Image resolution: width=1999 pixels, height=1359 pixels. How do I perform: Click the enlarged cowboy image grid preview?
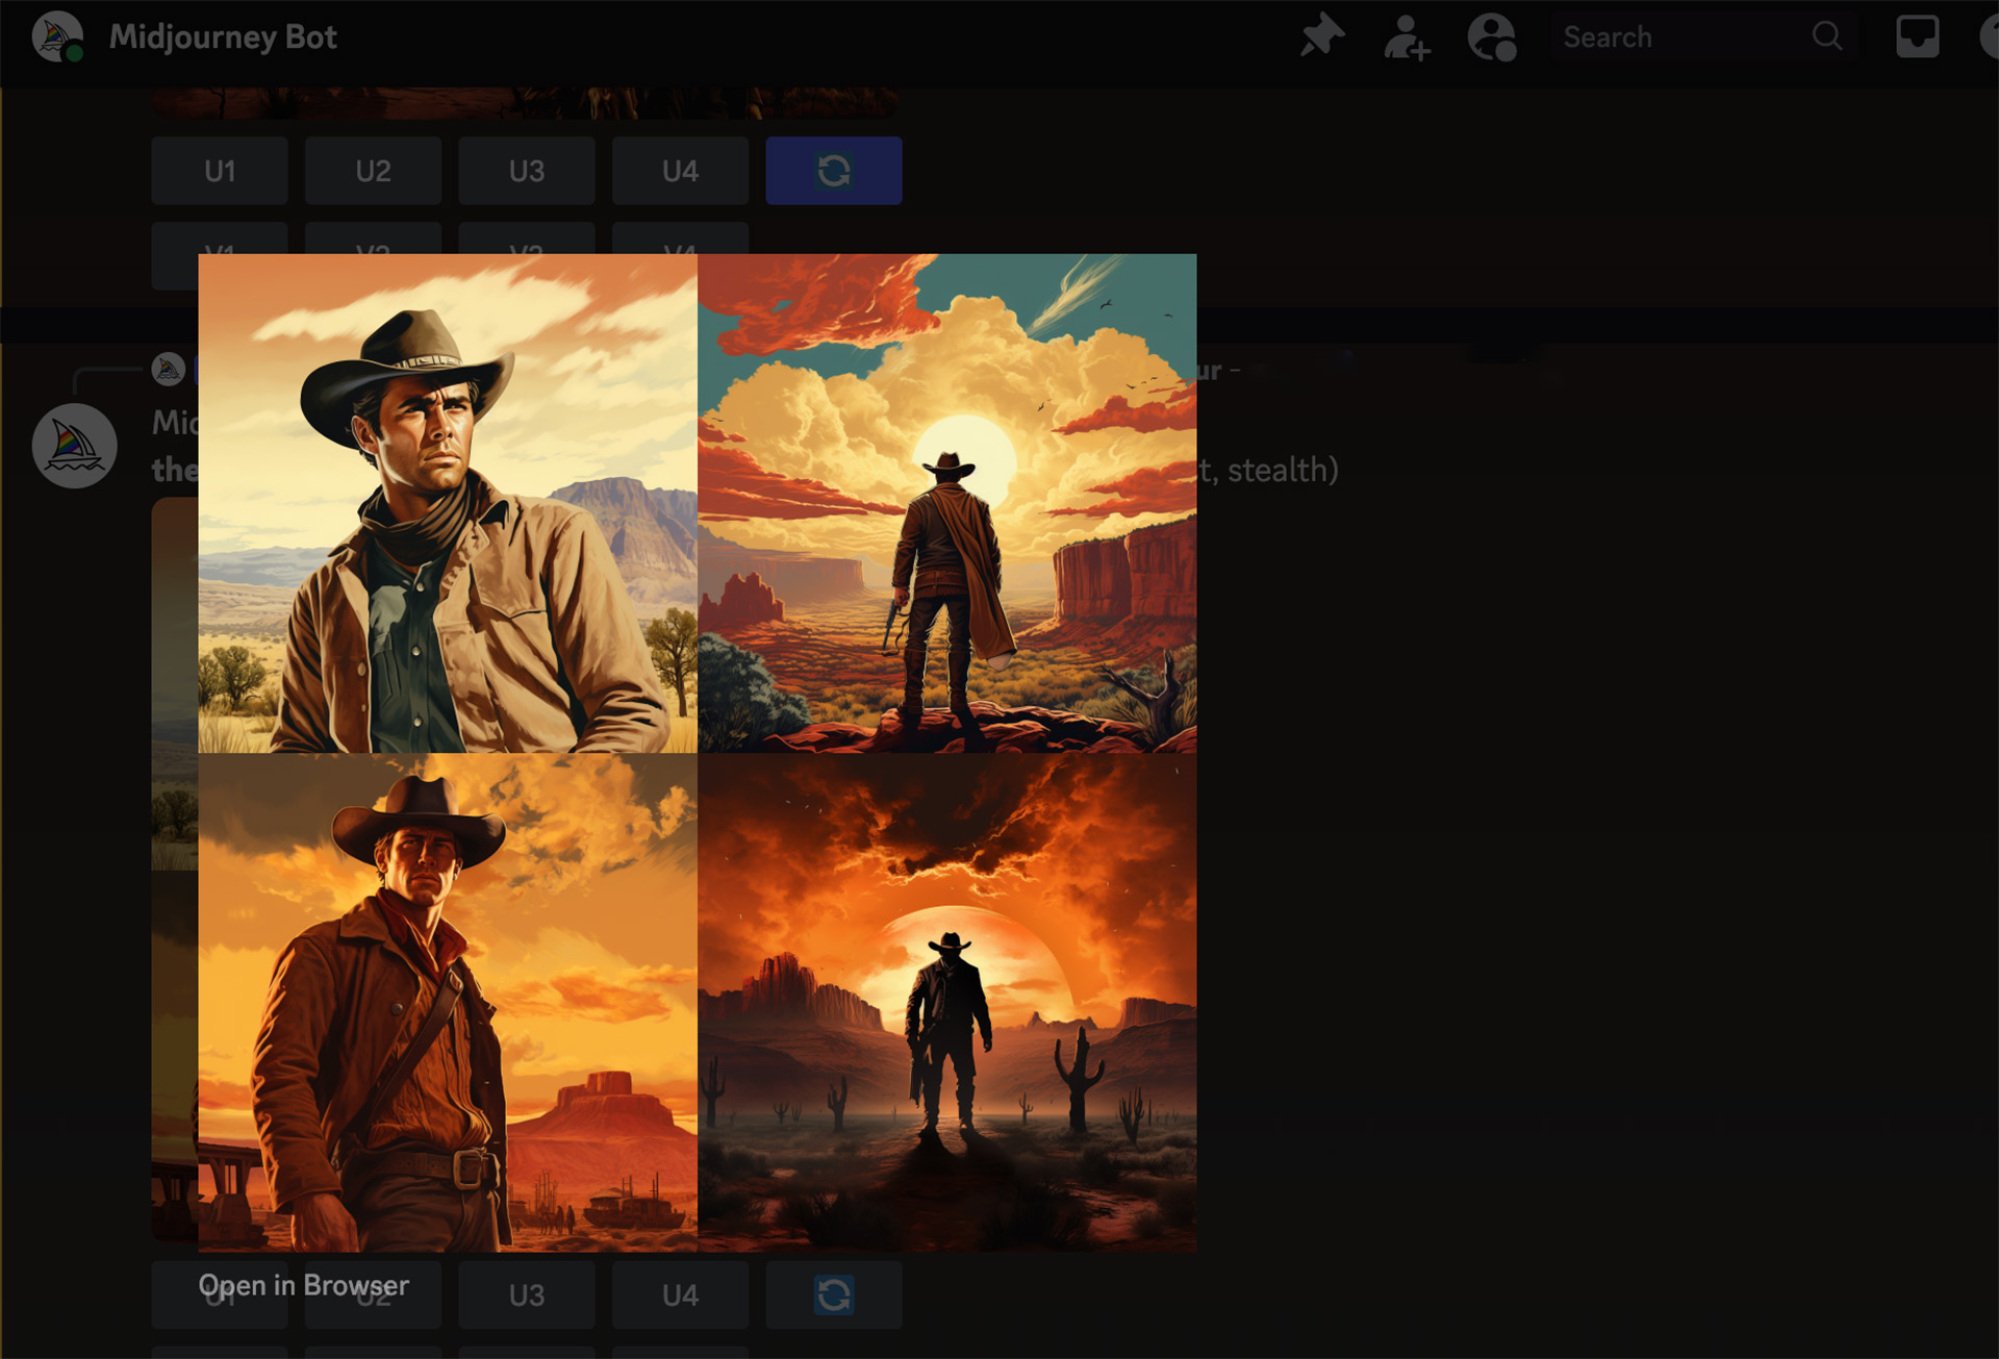coord(697,753)
